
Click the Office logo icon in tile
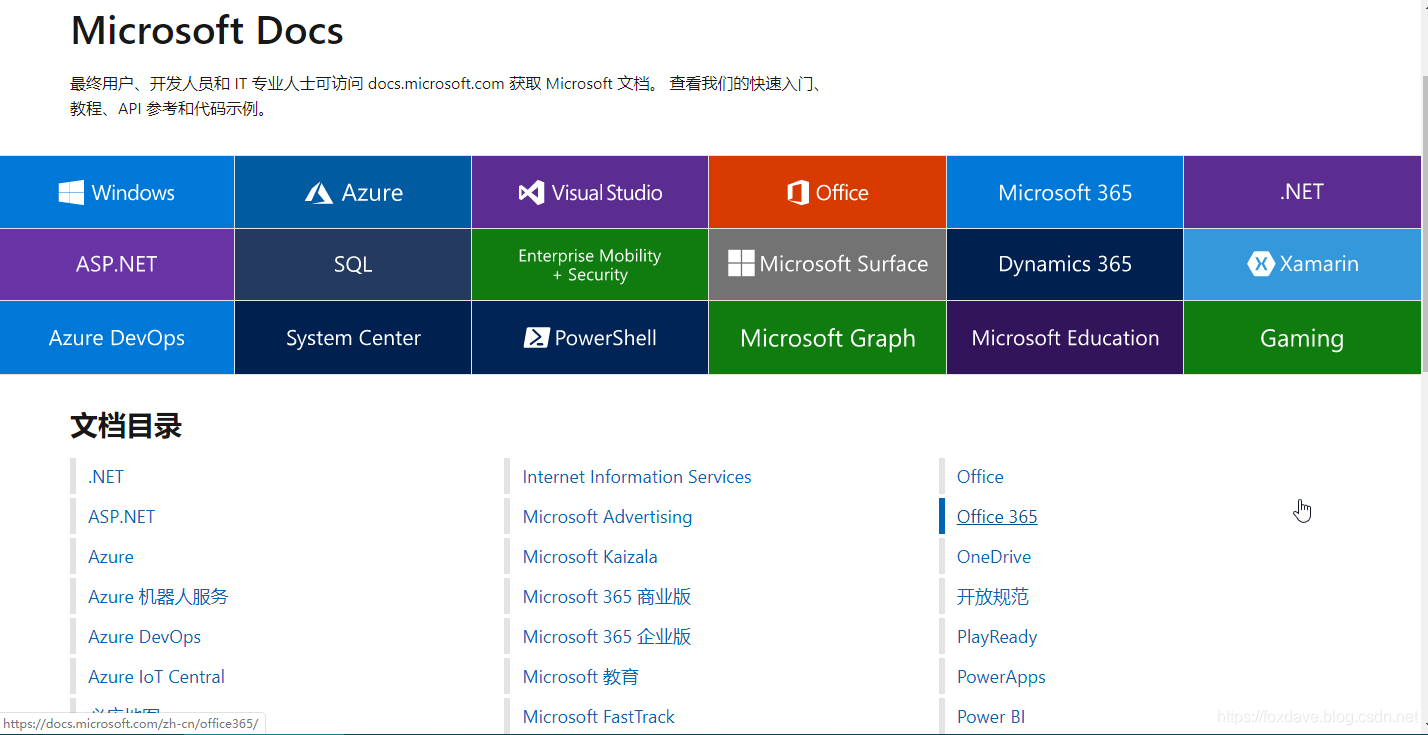pos(797,193)
